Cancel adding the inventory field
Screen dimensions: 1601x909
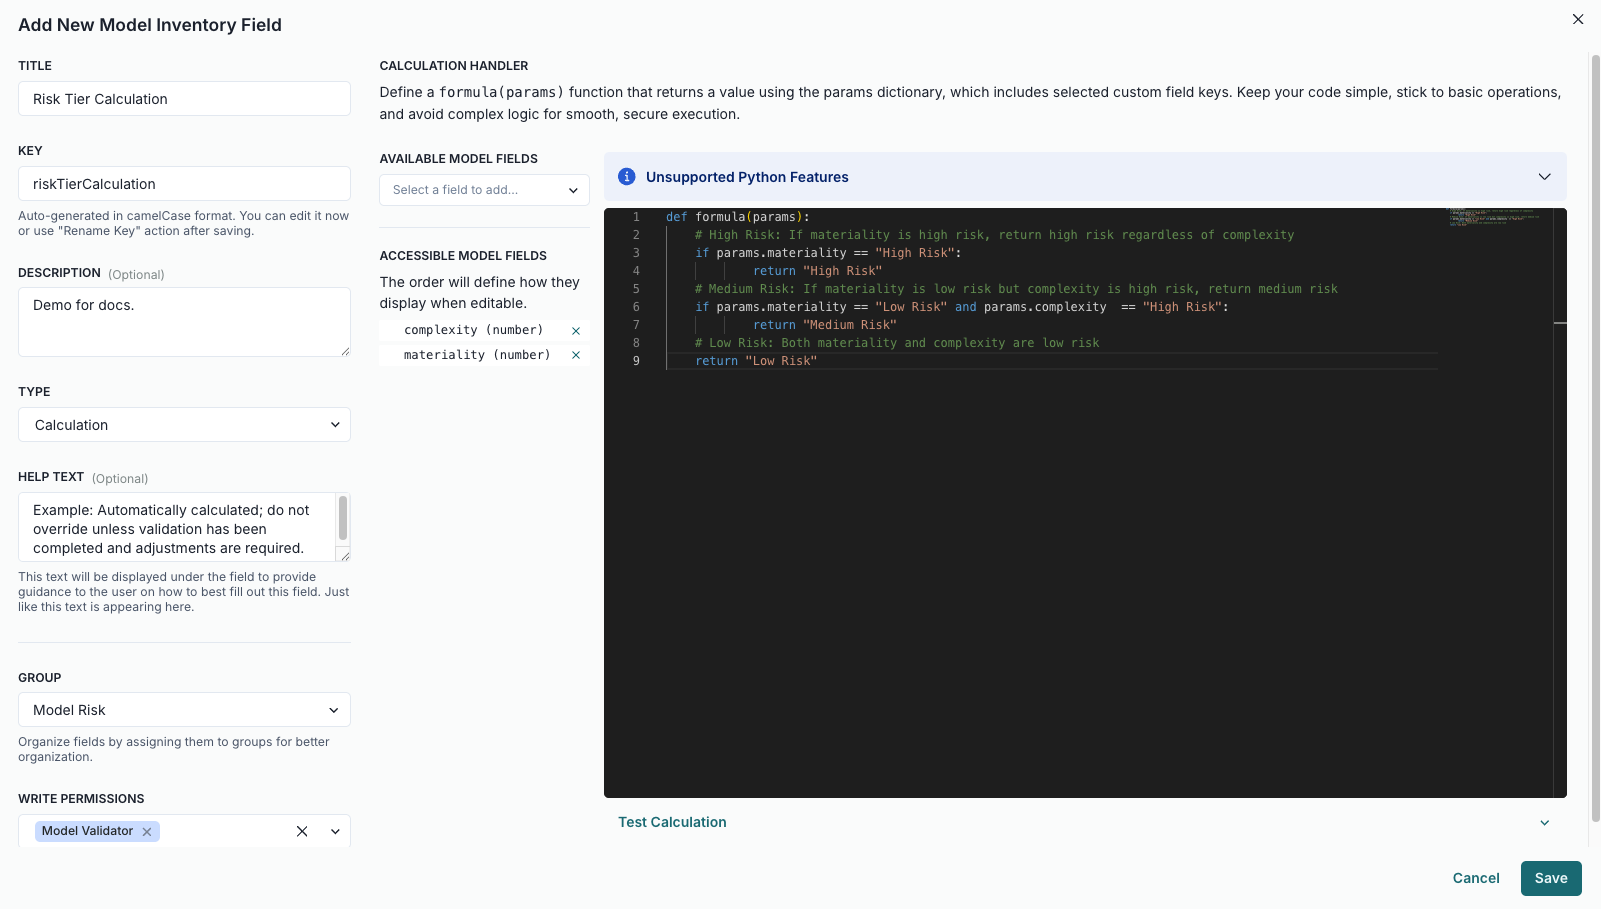pos(1475,878)
